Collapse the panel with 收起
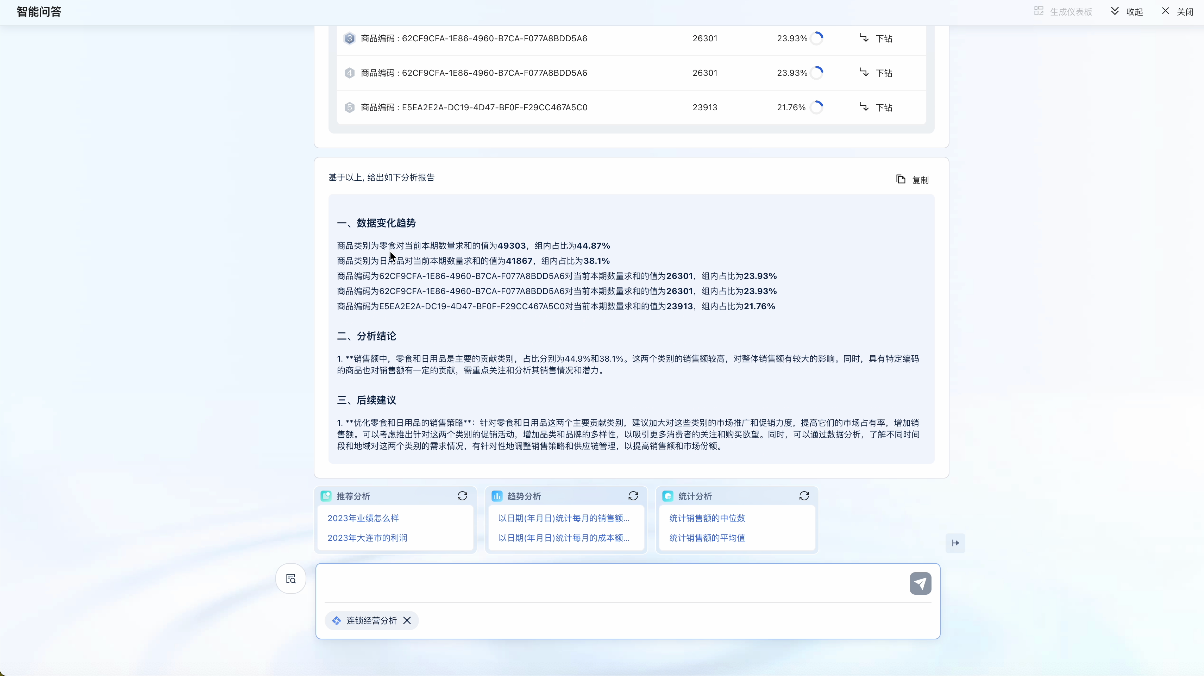The height and width of the screenshot is (676, 1204). point(1127,11)
